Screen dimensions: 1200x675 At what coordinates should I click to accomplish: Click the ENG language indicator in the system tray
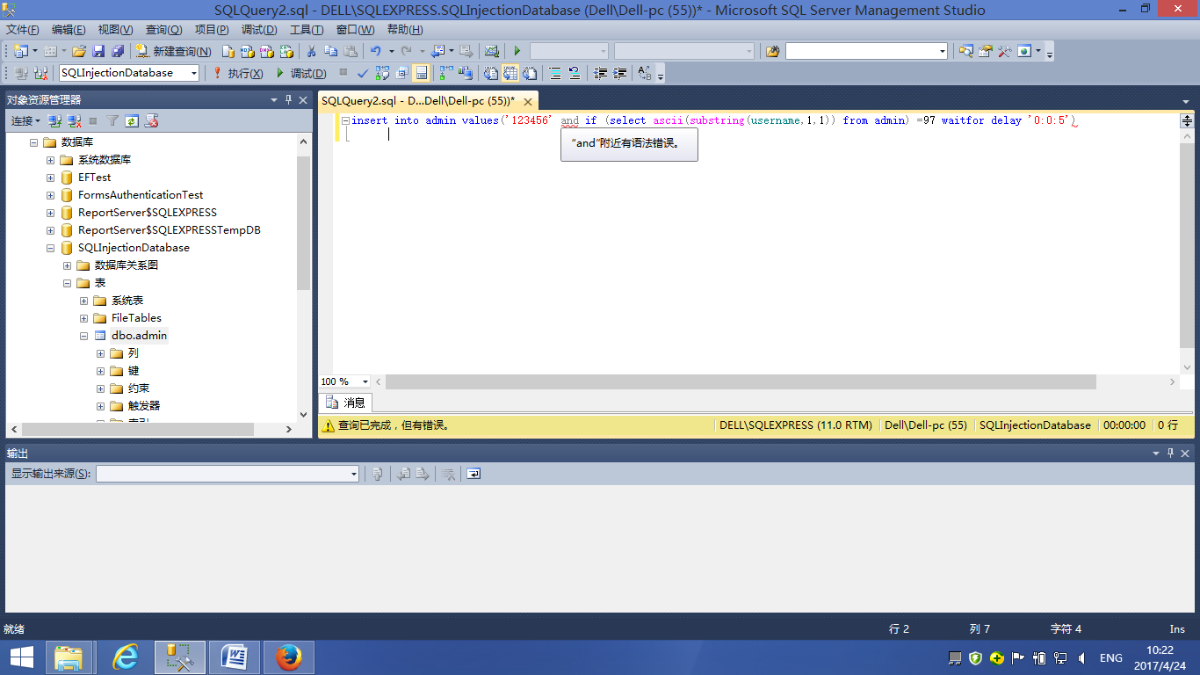[1111, 658]
